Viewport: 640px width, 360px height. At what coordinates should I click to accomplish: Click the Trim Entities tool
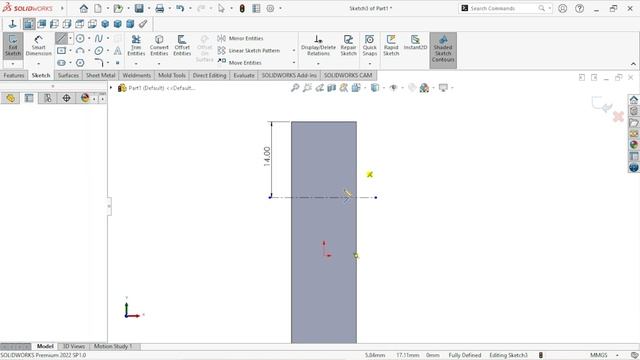point(136,45)
